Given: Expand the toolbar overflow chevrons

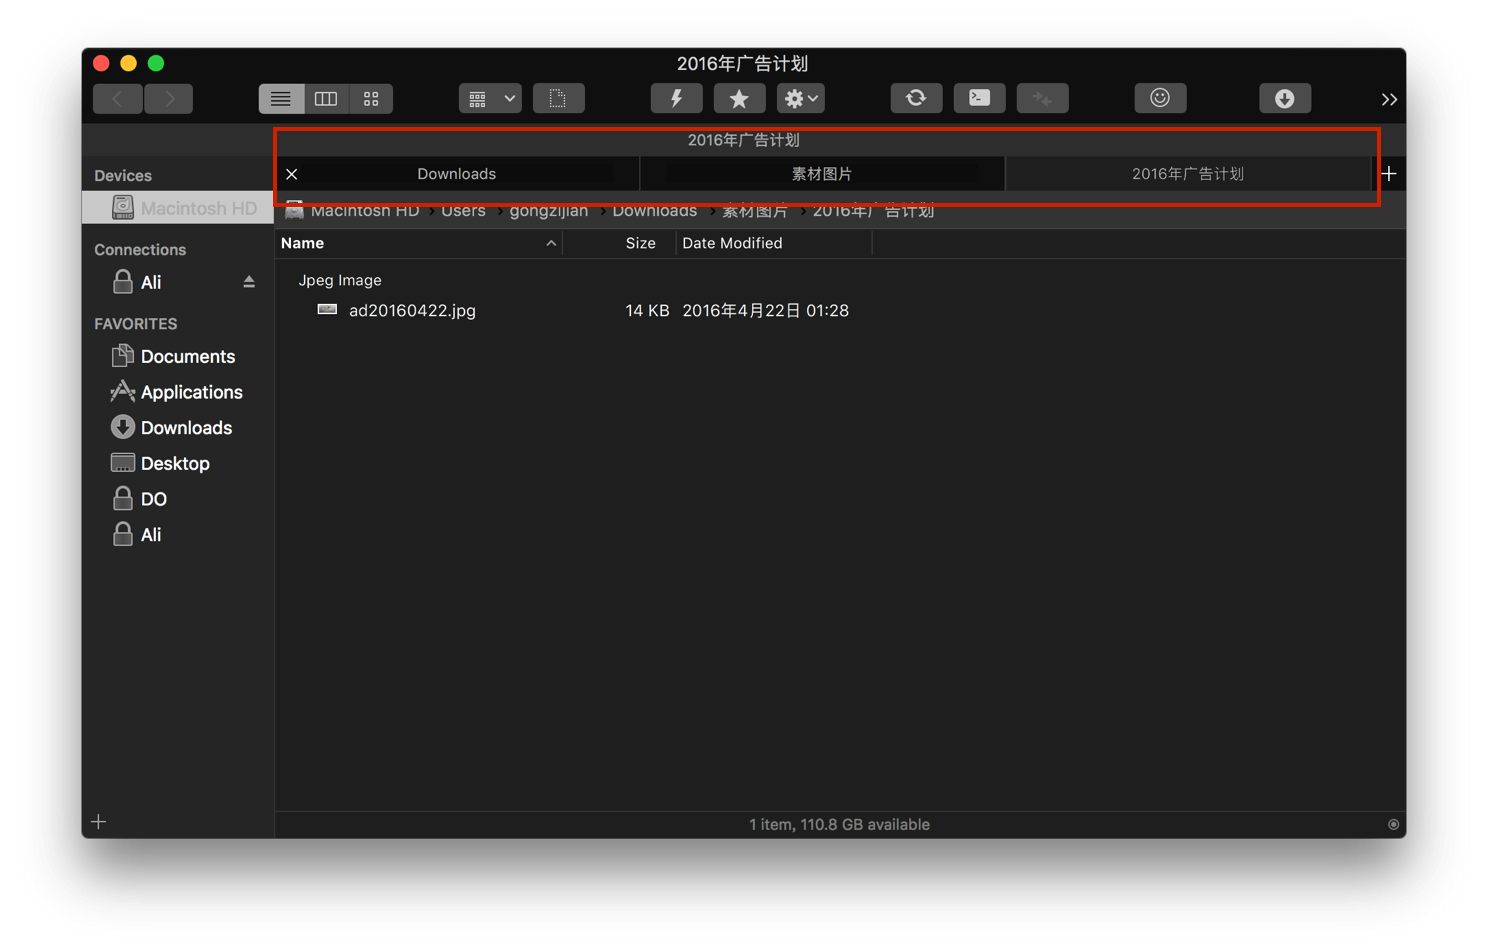Looking at the screenshot, I should (1388, 99).
